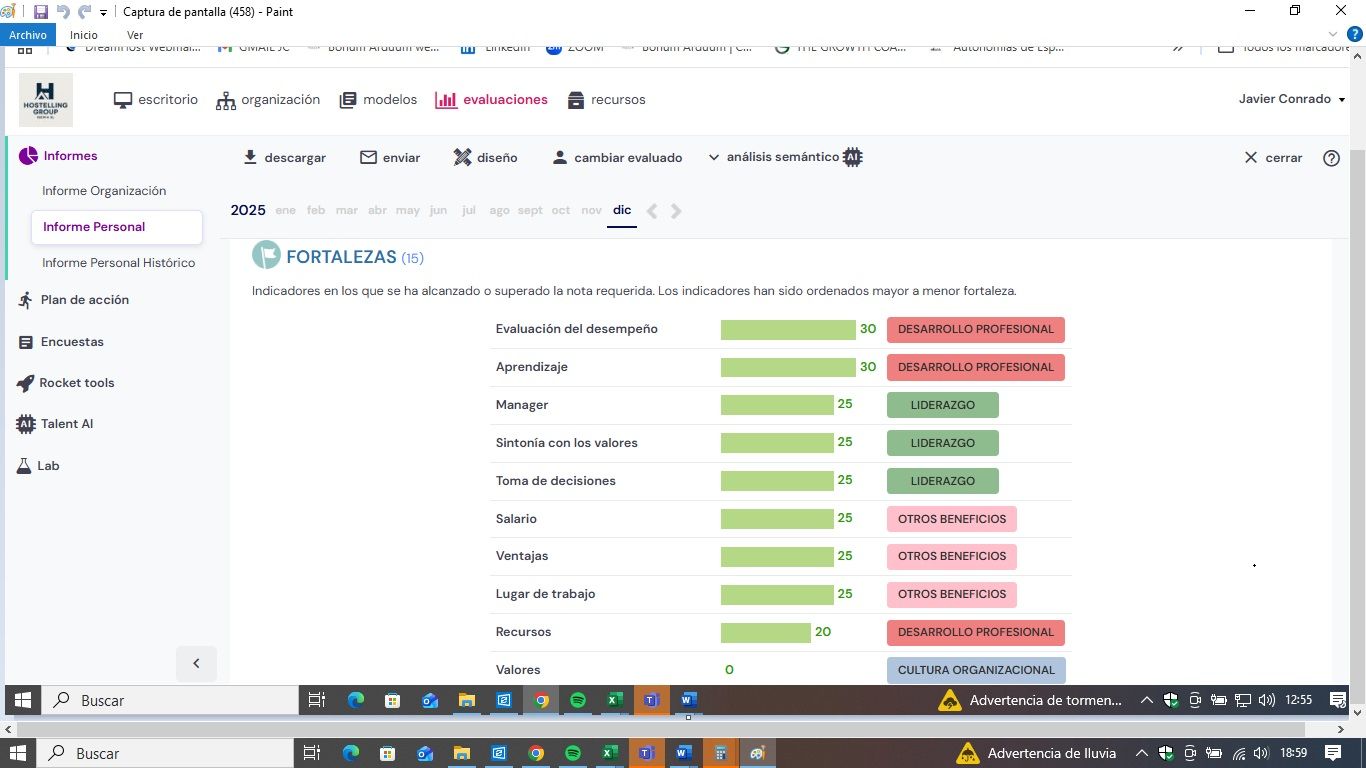
Task: Open the Javier Conrado user menu
Action: coord(1291,99)
